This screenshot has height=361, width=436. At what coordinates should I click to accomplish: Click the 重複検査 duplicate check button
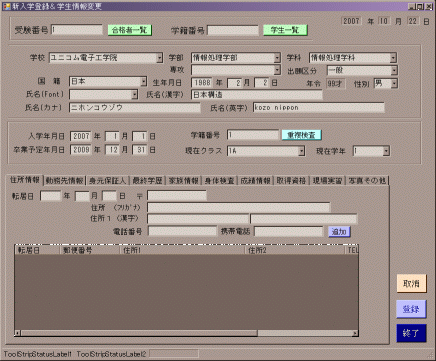click(301, 135)
